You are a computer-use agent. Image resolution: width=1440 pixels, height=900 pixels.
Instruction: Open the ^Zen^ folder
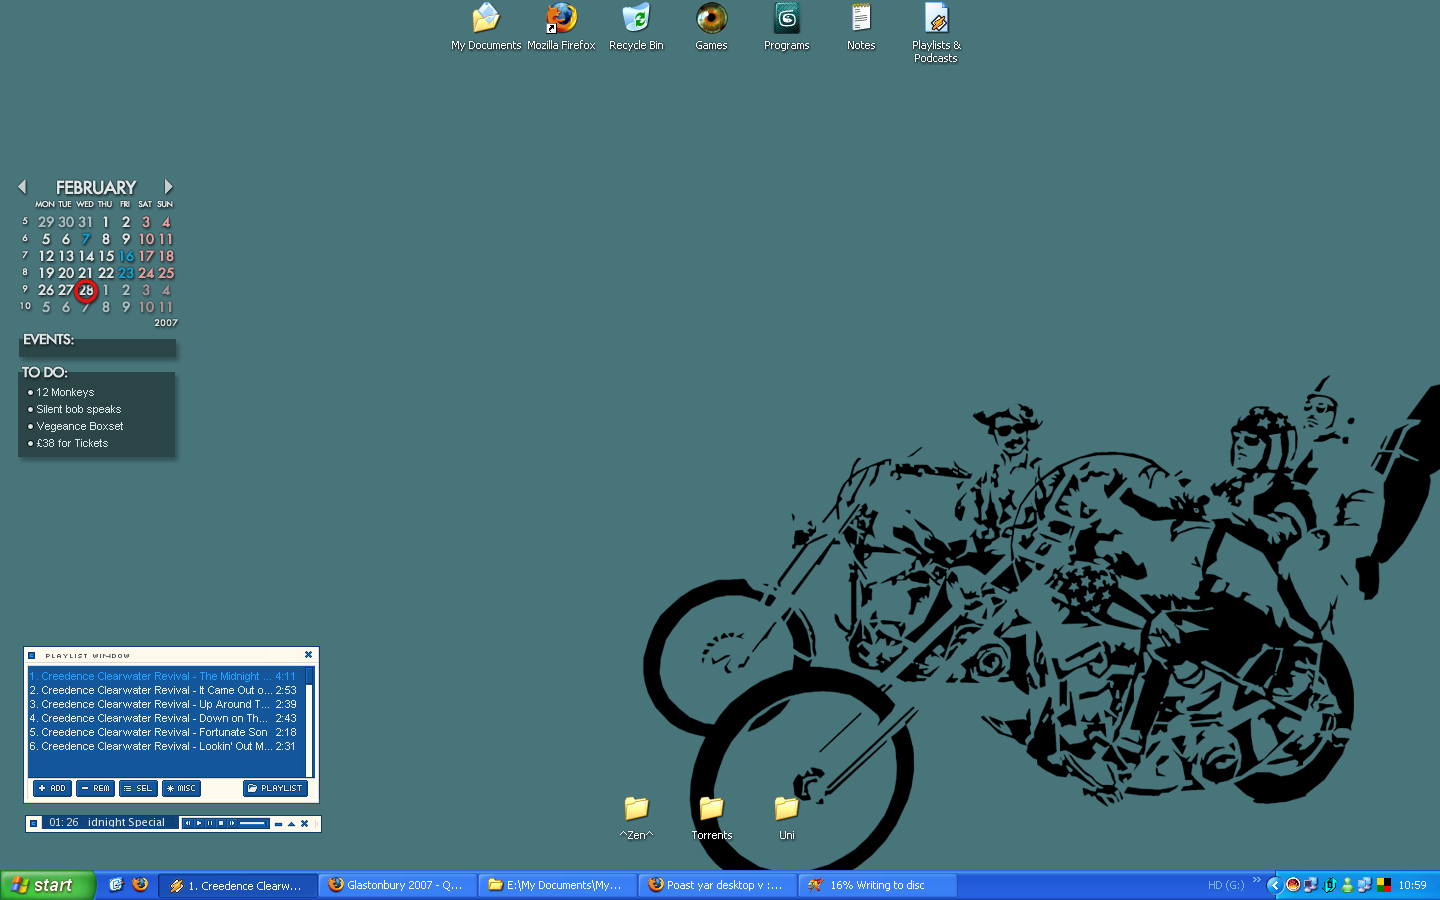click(x=636, y=818)
